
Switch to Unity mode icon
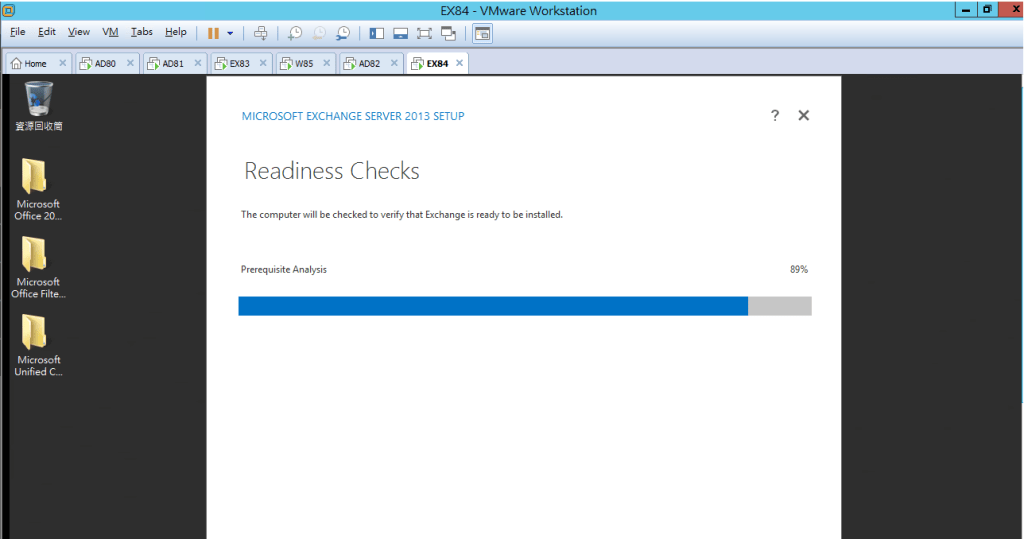click(449, 33)
